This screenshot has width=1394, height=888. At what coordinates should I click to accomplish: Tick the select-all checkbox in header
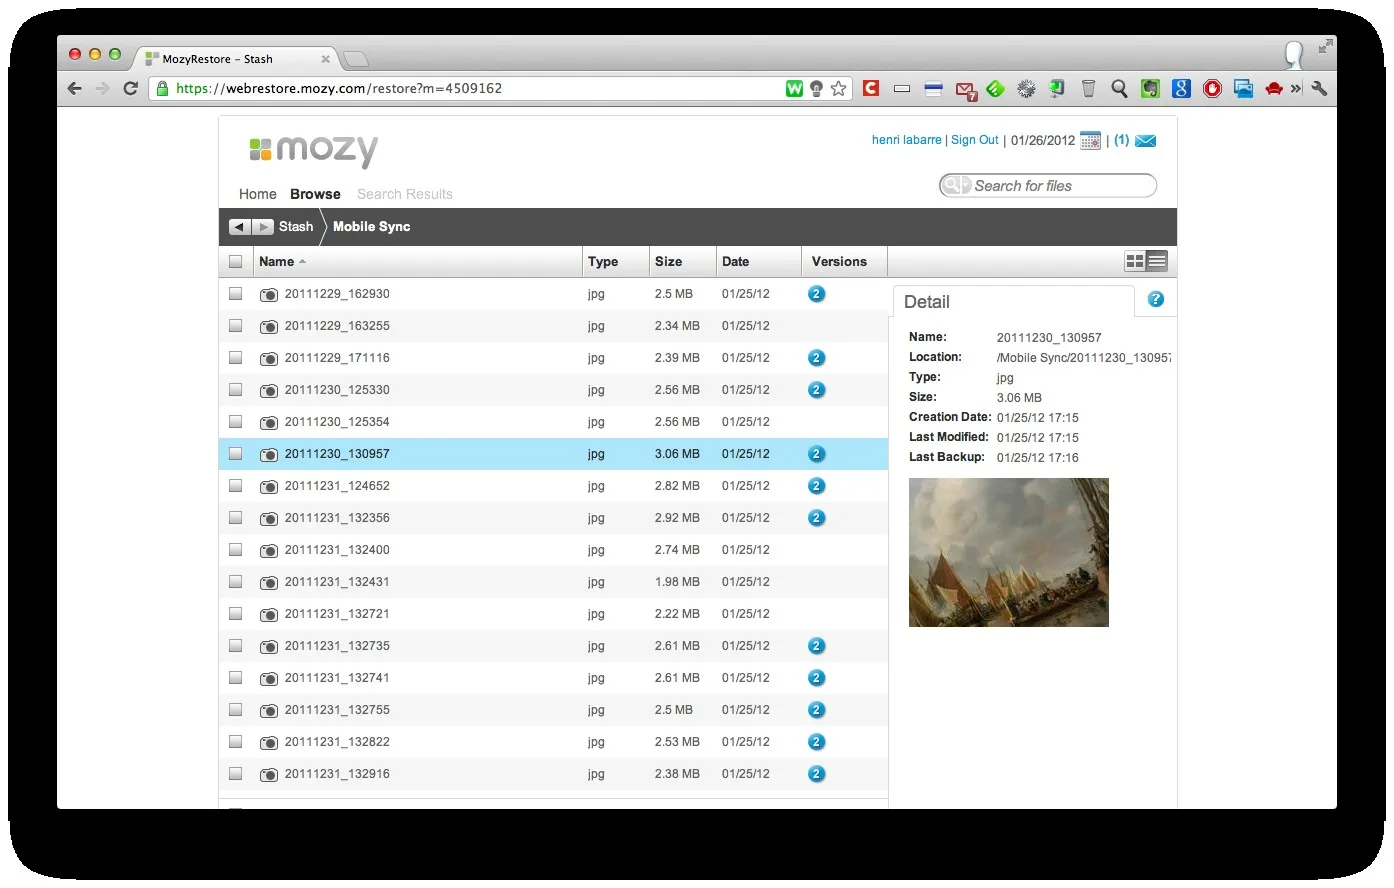click(235, 262)
